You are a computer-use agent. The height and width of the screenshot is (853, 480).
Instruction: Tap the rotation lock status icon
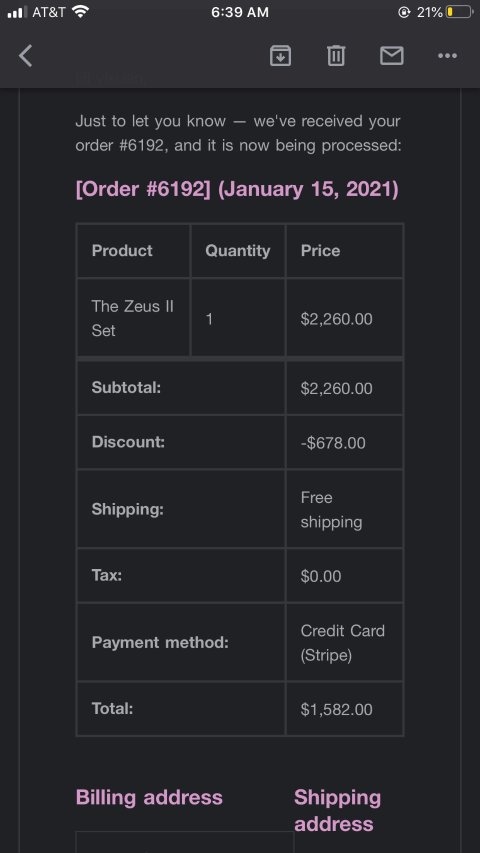click(x=404, y=12)
